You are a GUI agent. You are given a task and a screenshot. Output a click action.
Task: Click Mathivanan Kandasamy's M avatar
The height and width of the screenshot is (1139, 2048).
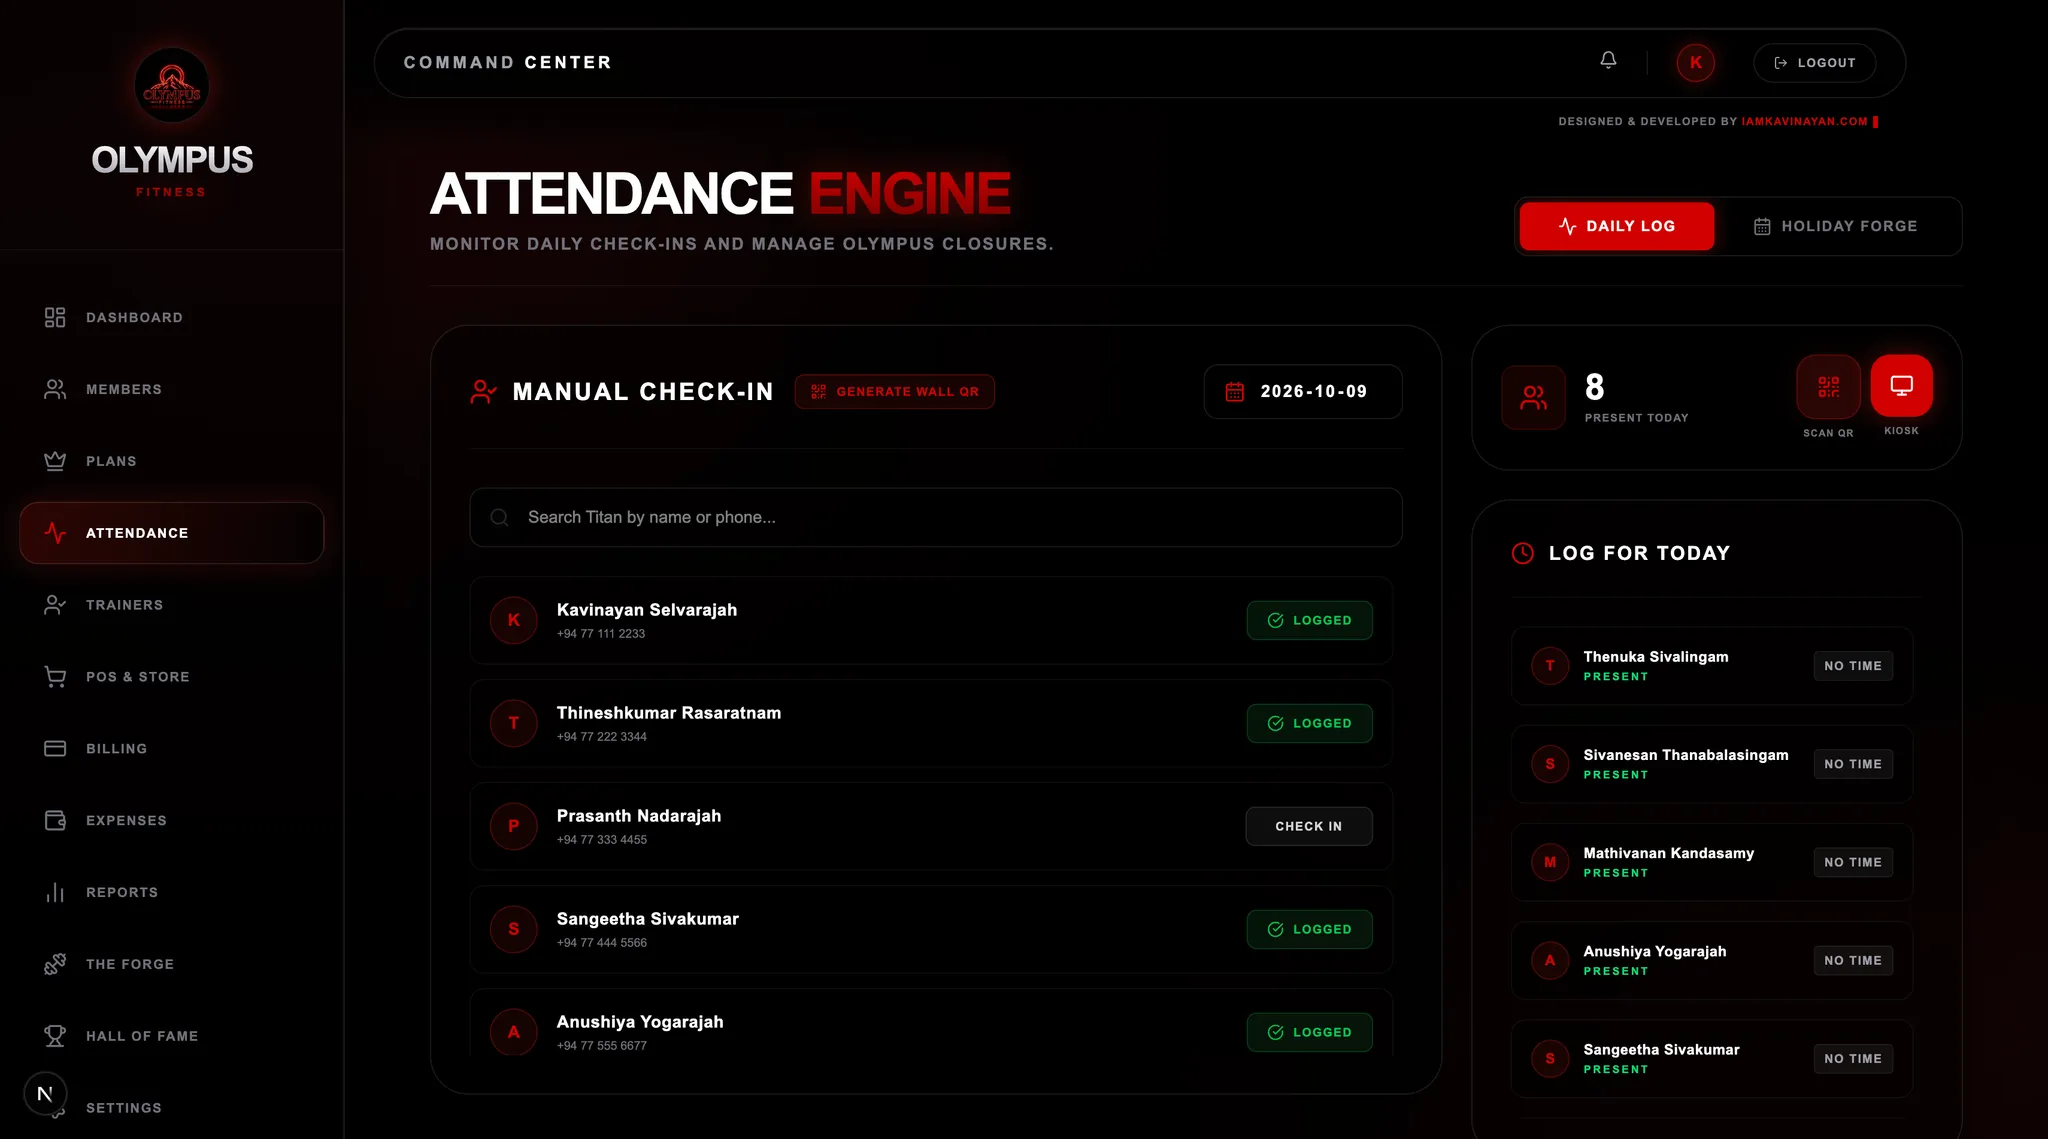(x=1550, y=862)
